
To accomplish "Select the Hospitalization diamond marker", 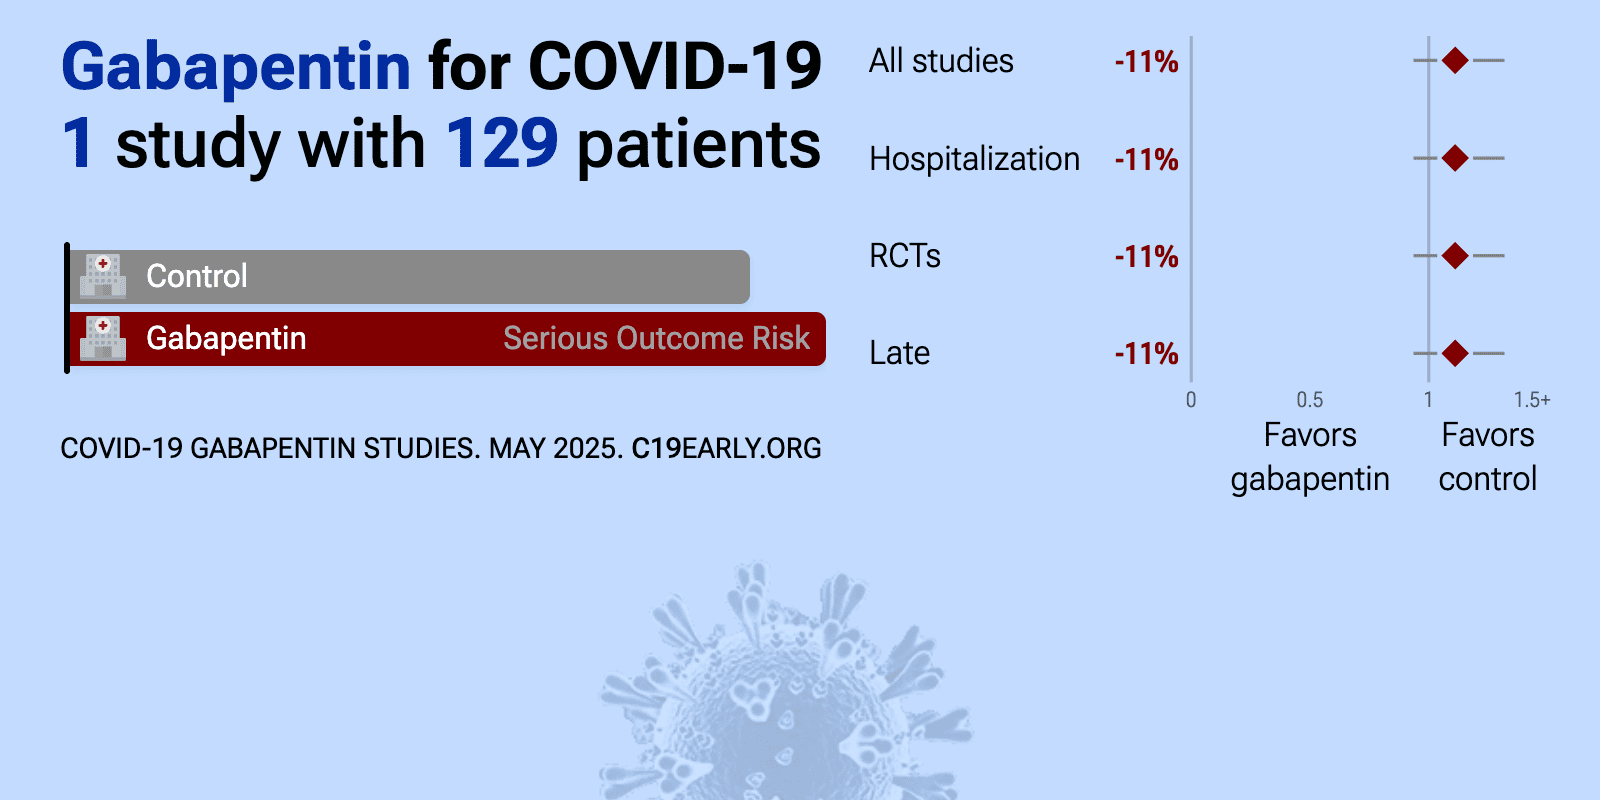I will (1455, 158).
